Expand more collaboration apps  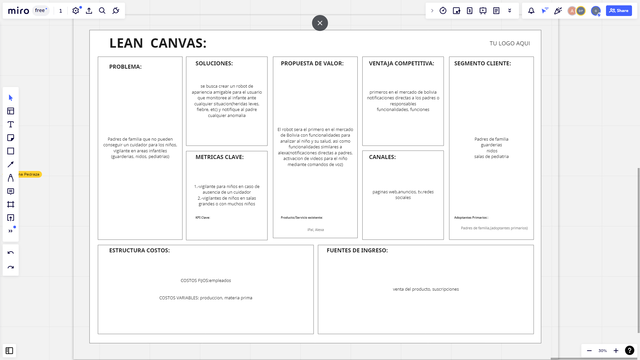pos(510,11)
